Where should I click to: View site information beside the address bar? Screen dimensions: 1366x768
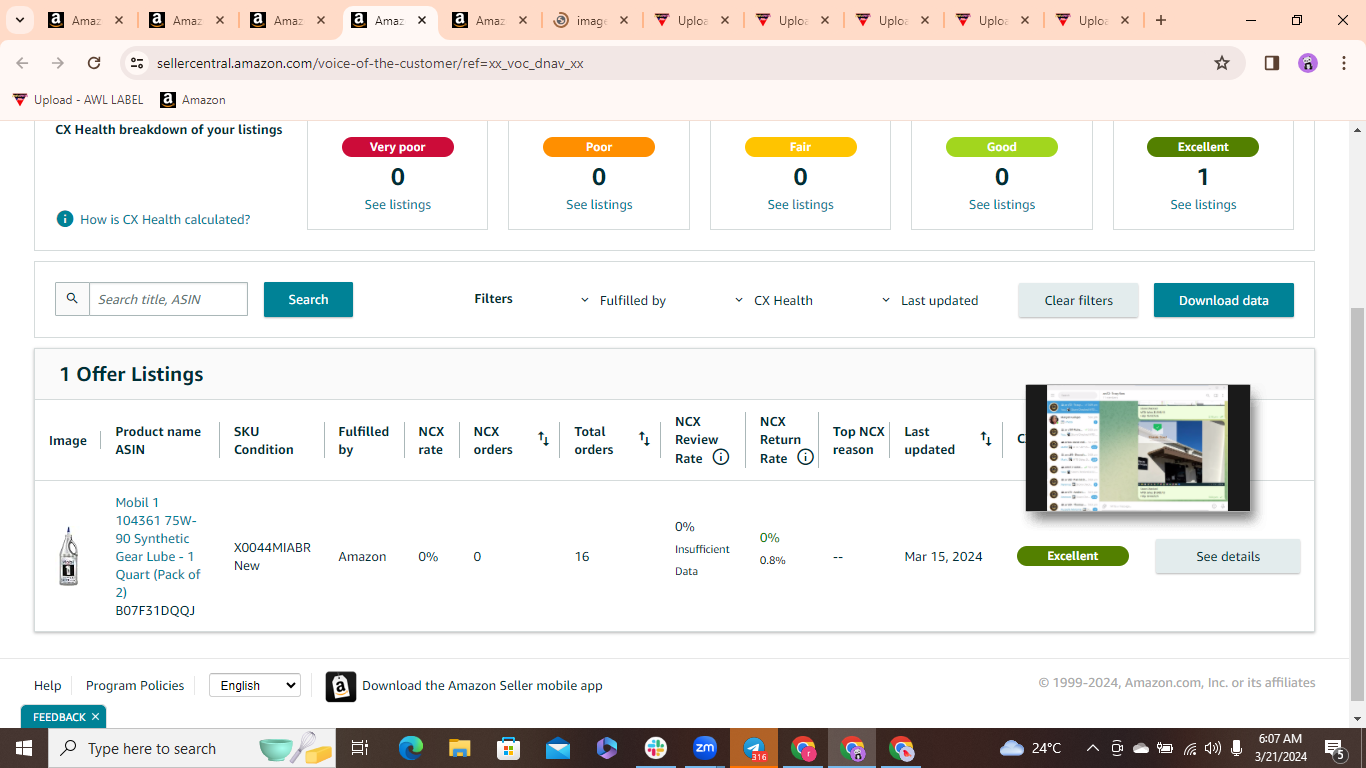coord(138,63)
